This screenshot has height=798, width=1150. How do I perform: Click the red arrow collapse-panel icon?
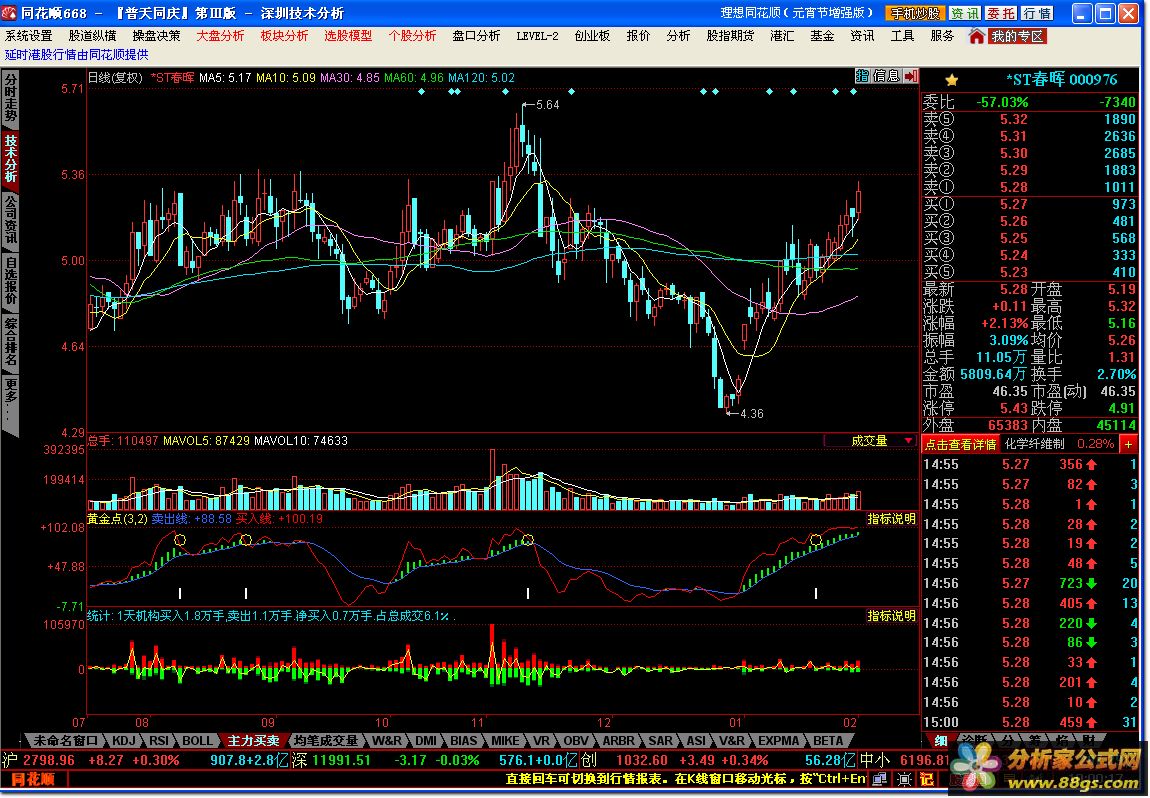(x=910, y=76)
